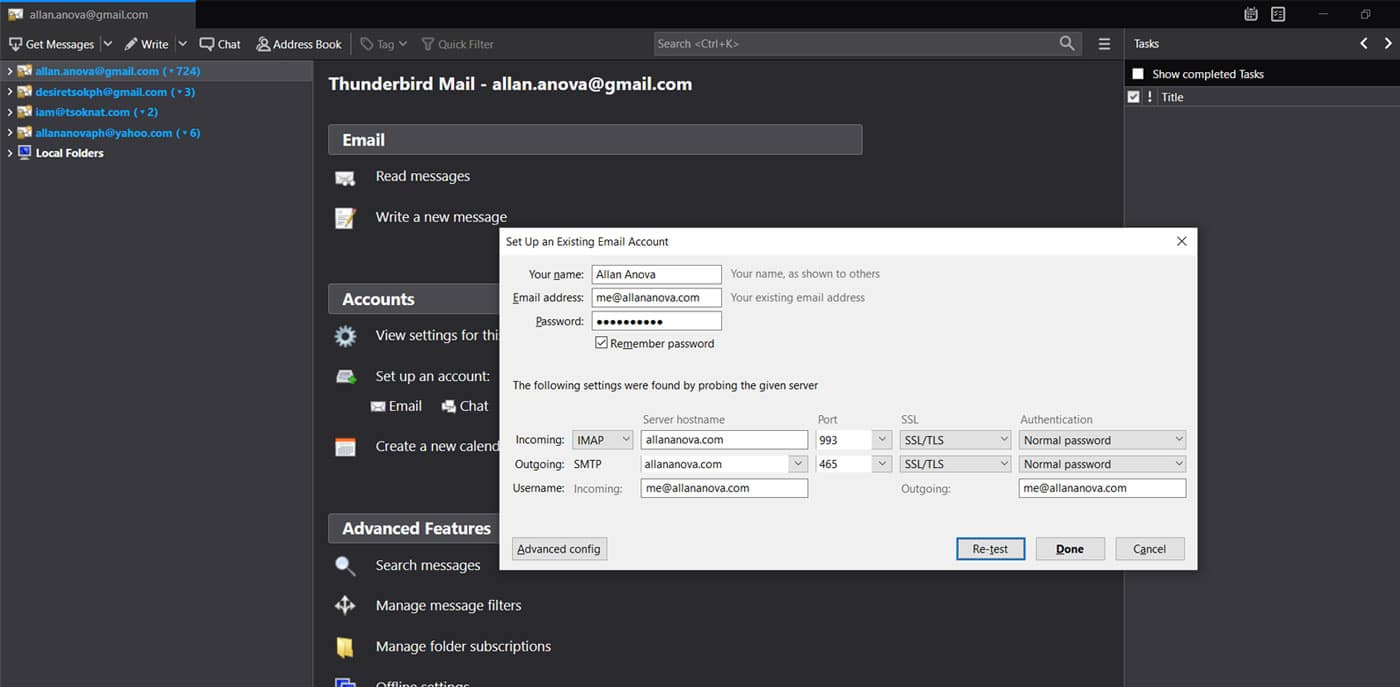
Task: Open the calendar tab icon
Action: (1251, 14)
